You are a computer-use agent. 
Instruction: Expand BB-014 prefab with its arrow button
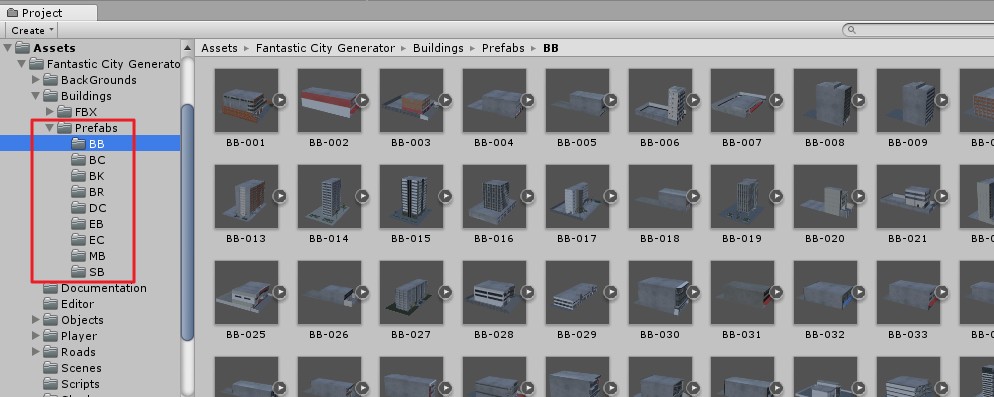point(363,197)
